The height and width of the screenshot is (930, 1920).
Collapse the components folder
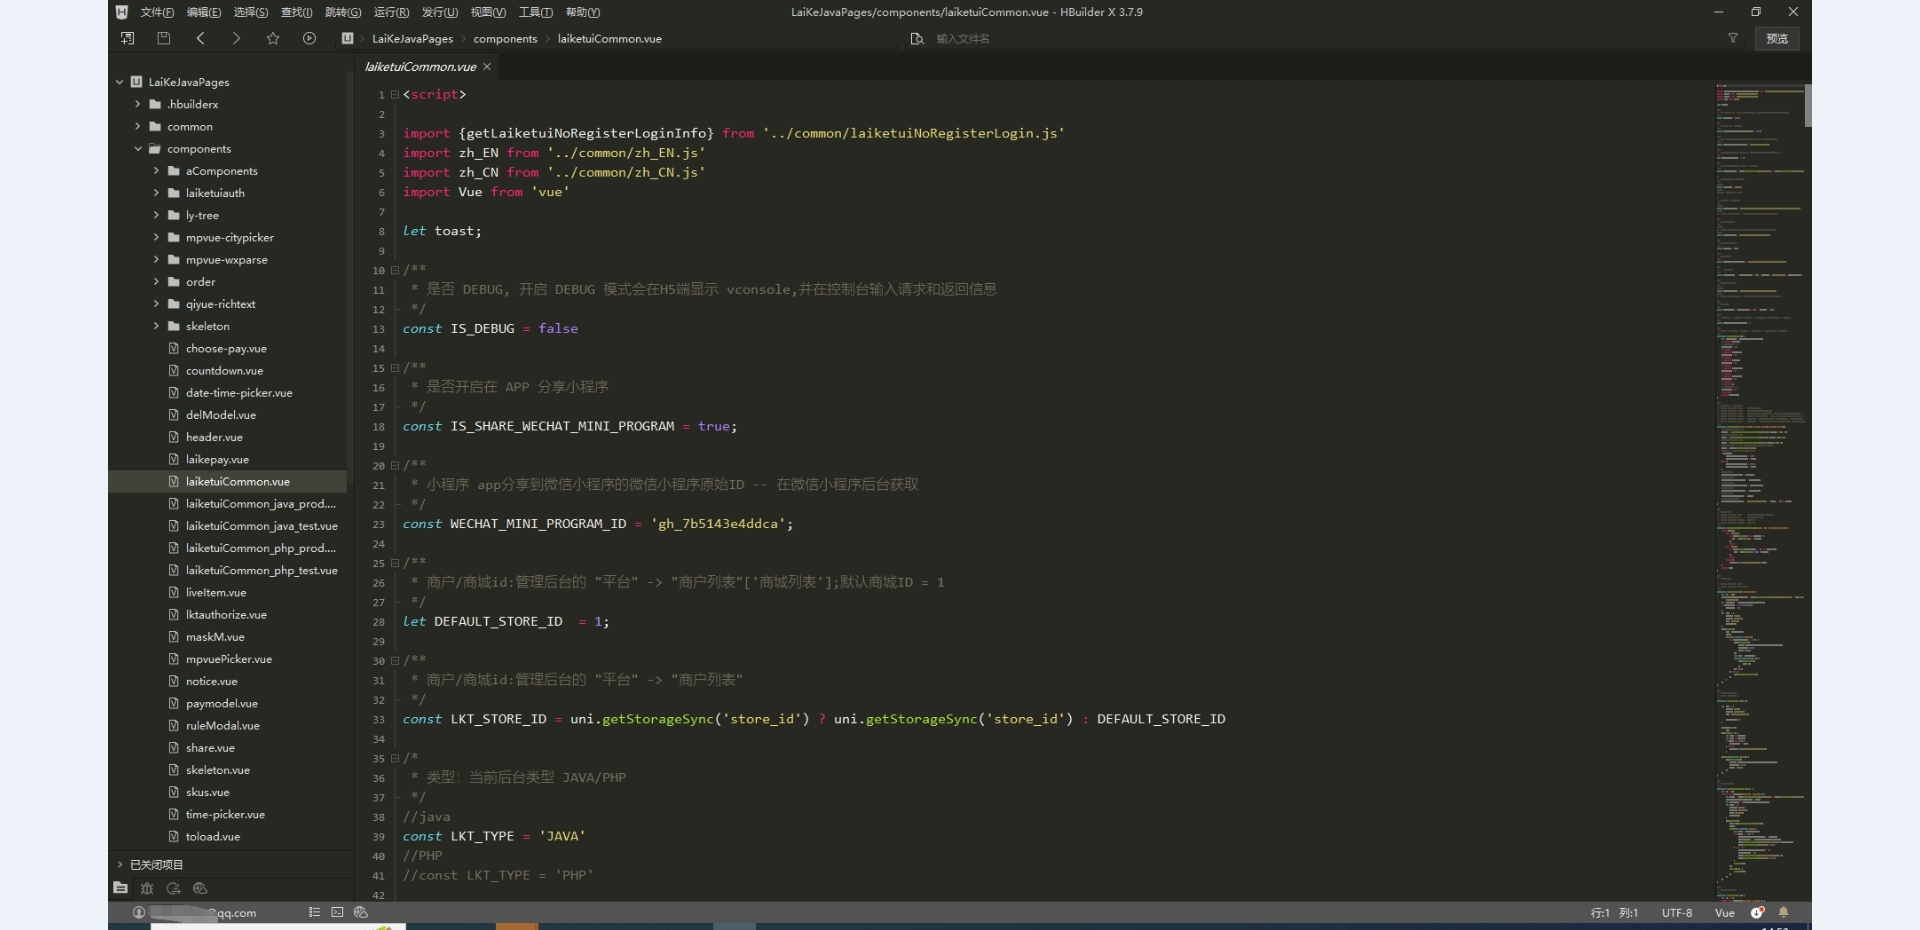138,149
